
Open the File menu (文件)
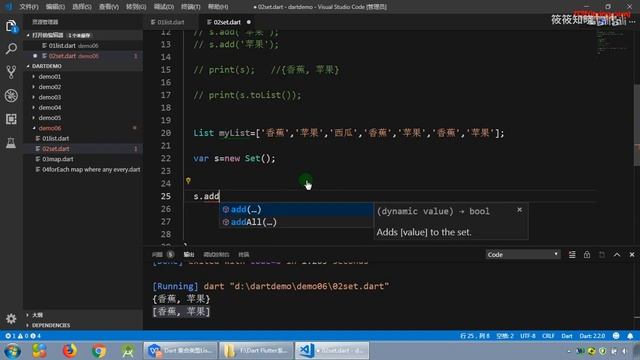tap(29, 7)
